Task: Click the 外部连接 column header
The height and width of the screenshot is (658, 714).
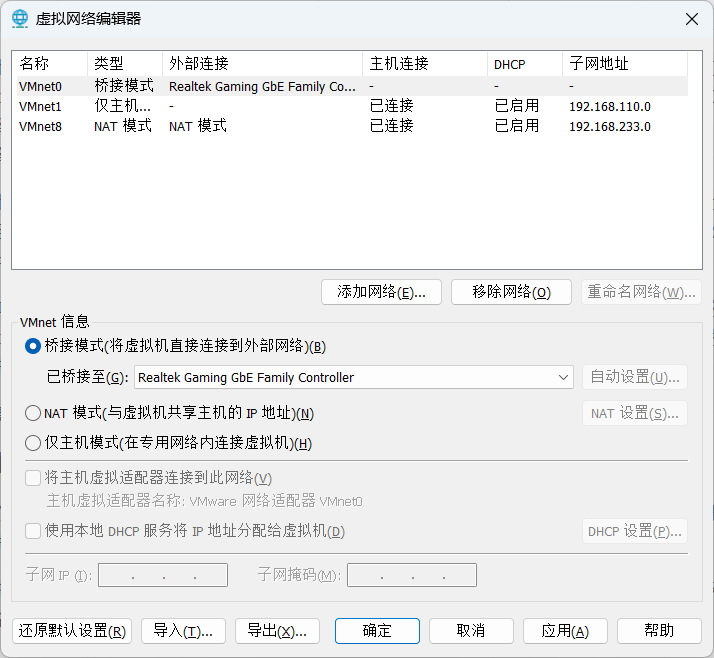Action: 262,64
